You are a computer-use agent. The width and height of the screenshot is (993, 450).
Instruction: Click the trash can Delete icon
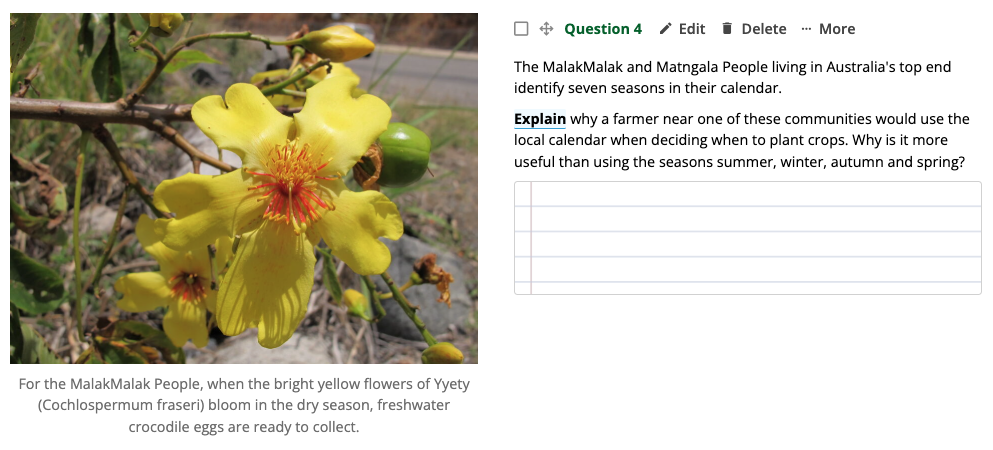point(727,29)
